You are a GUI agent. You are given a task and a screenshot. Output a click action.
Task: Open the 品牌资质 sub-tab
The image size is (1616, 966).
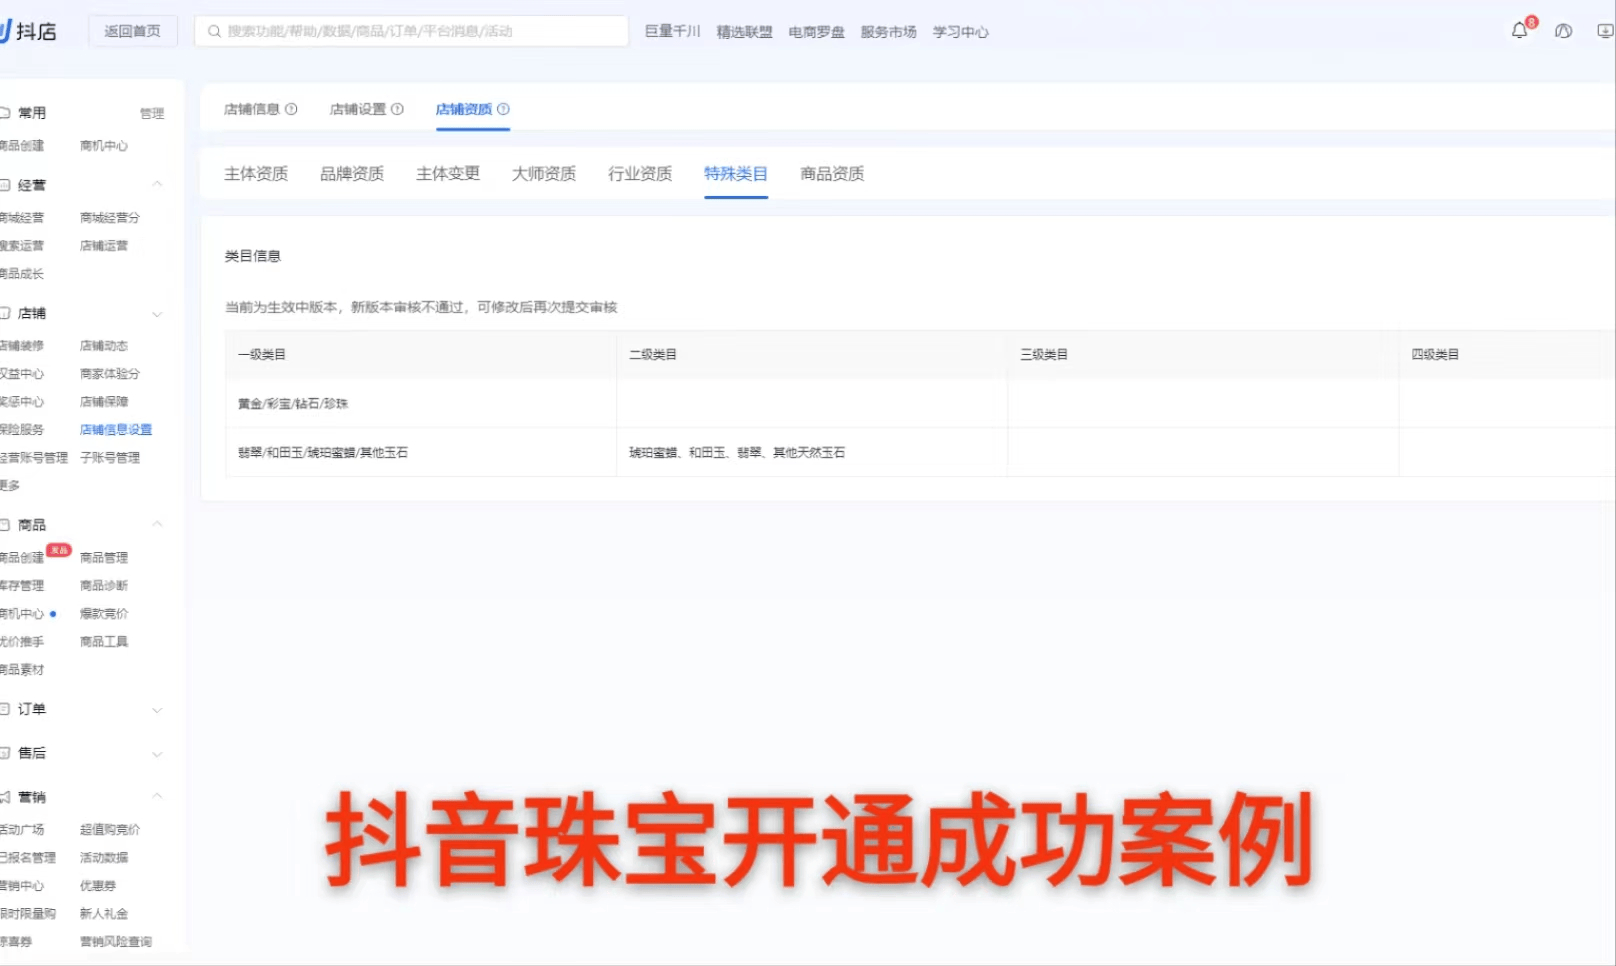[352, 174]
